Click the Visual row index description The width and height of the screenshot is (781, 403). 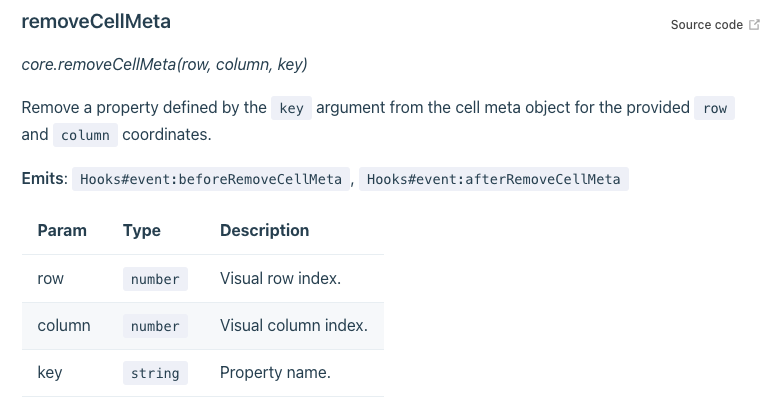tap(280, 278)
